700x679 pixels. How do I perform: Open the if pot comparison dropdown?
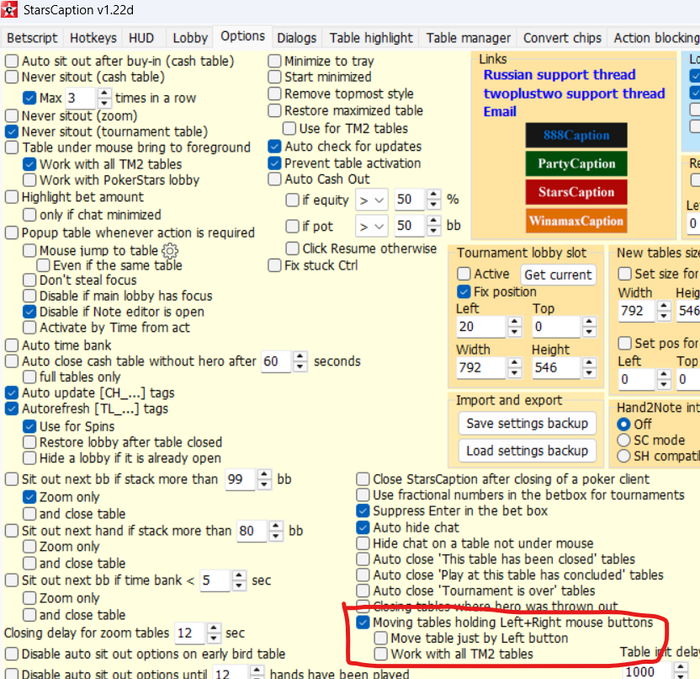(x=372, y=226)
